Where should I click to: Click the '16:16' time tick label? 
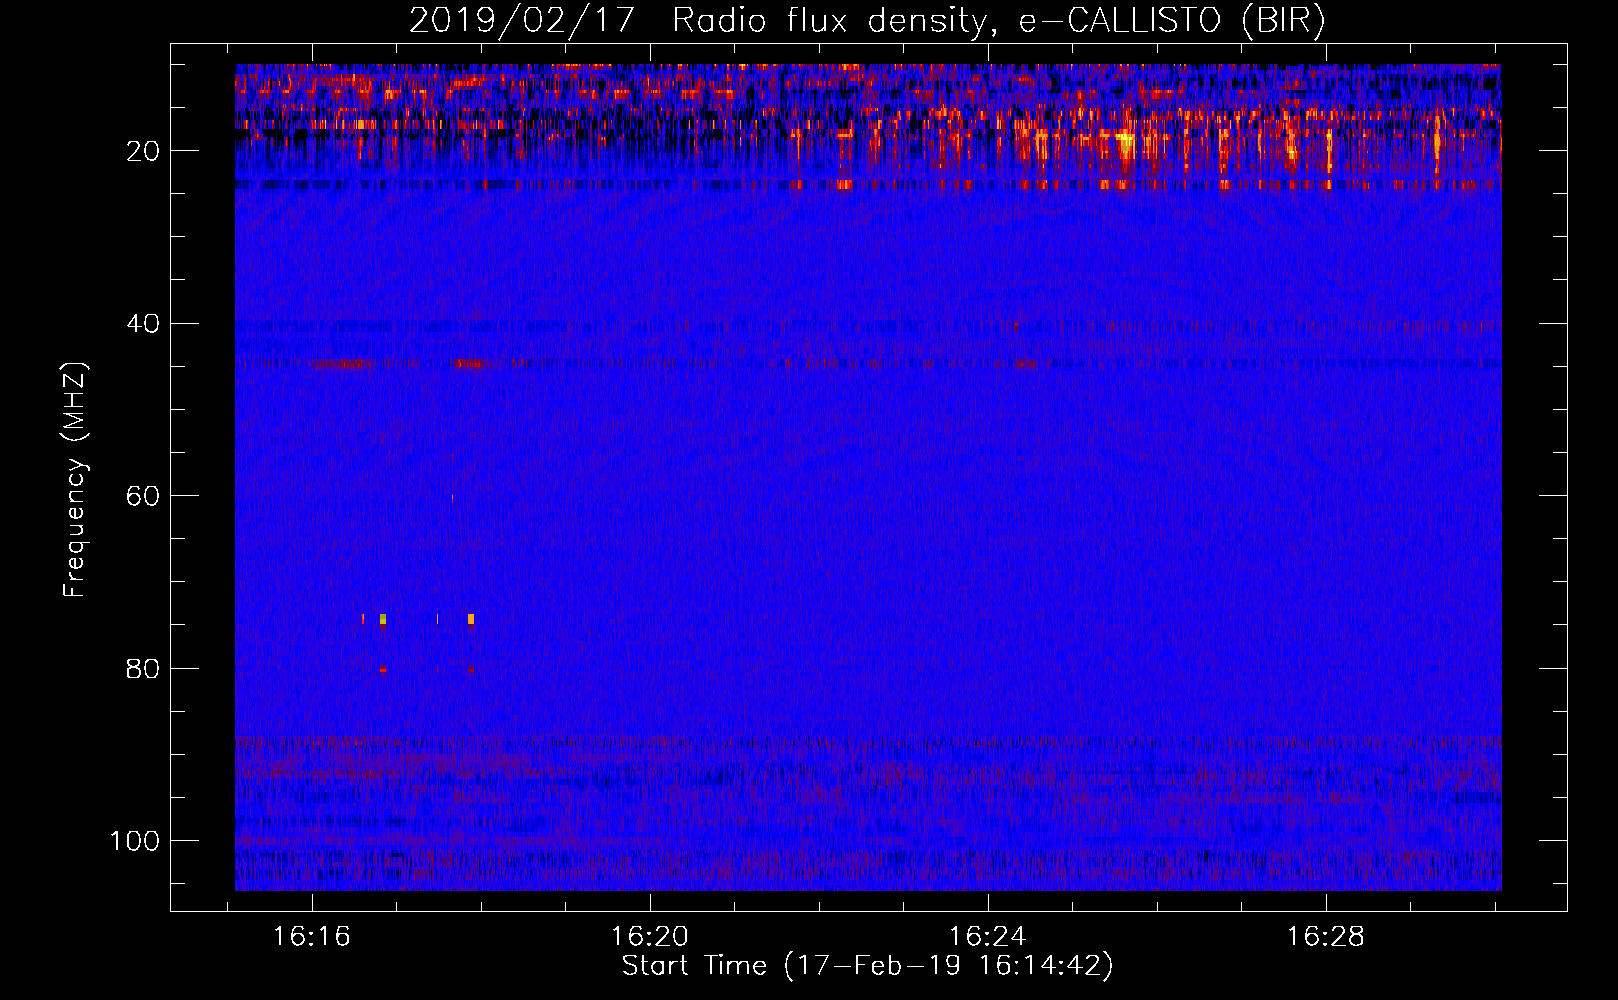click(x=312, y=937)
